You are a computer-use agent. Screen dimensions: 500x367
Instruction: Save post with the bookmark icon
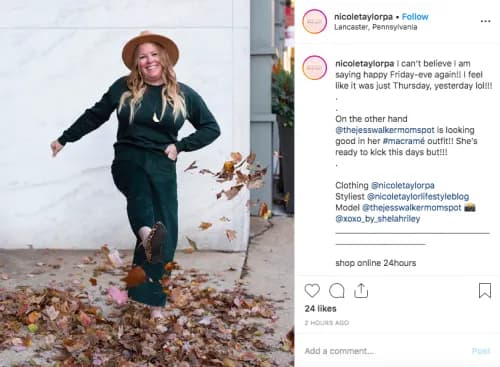tap(485, 290)
